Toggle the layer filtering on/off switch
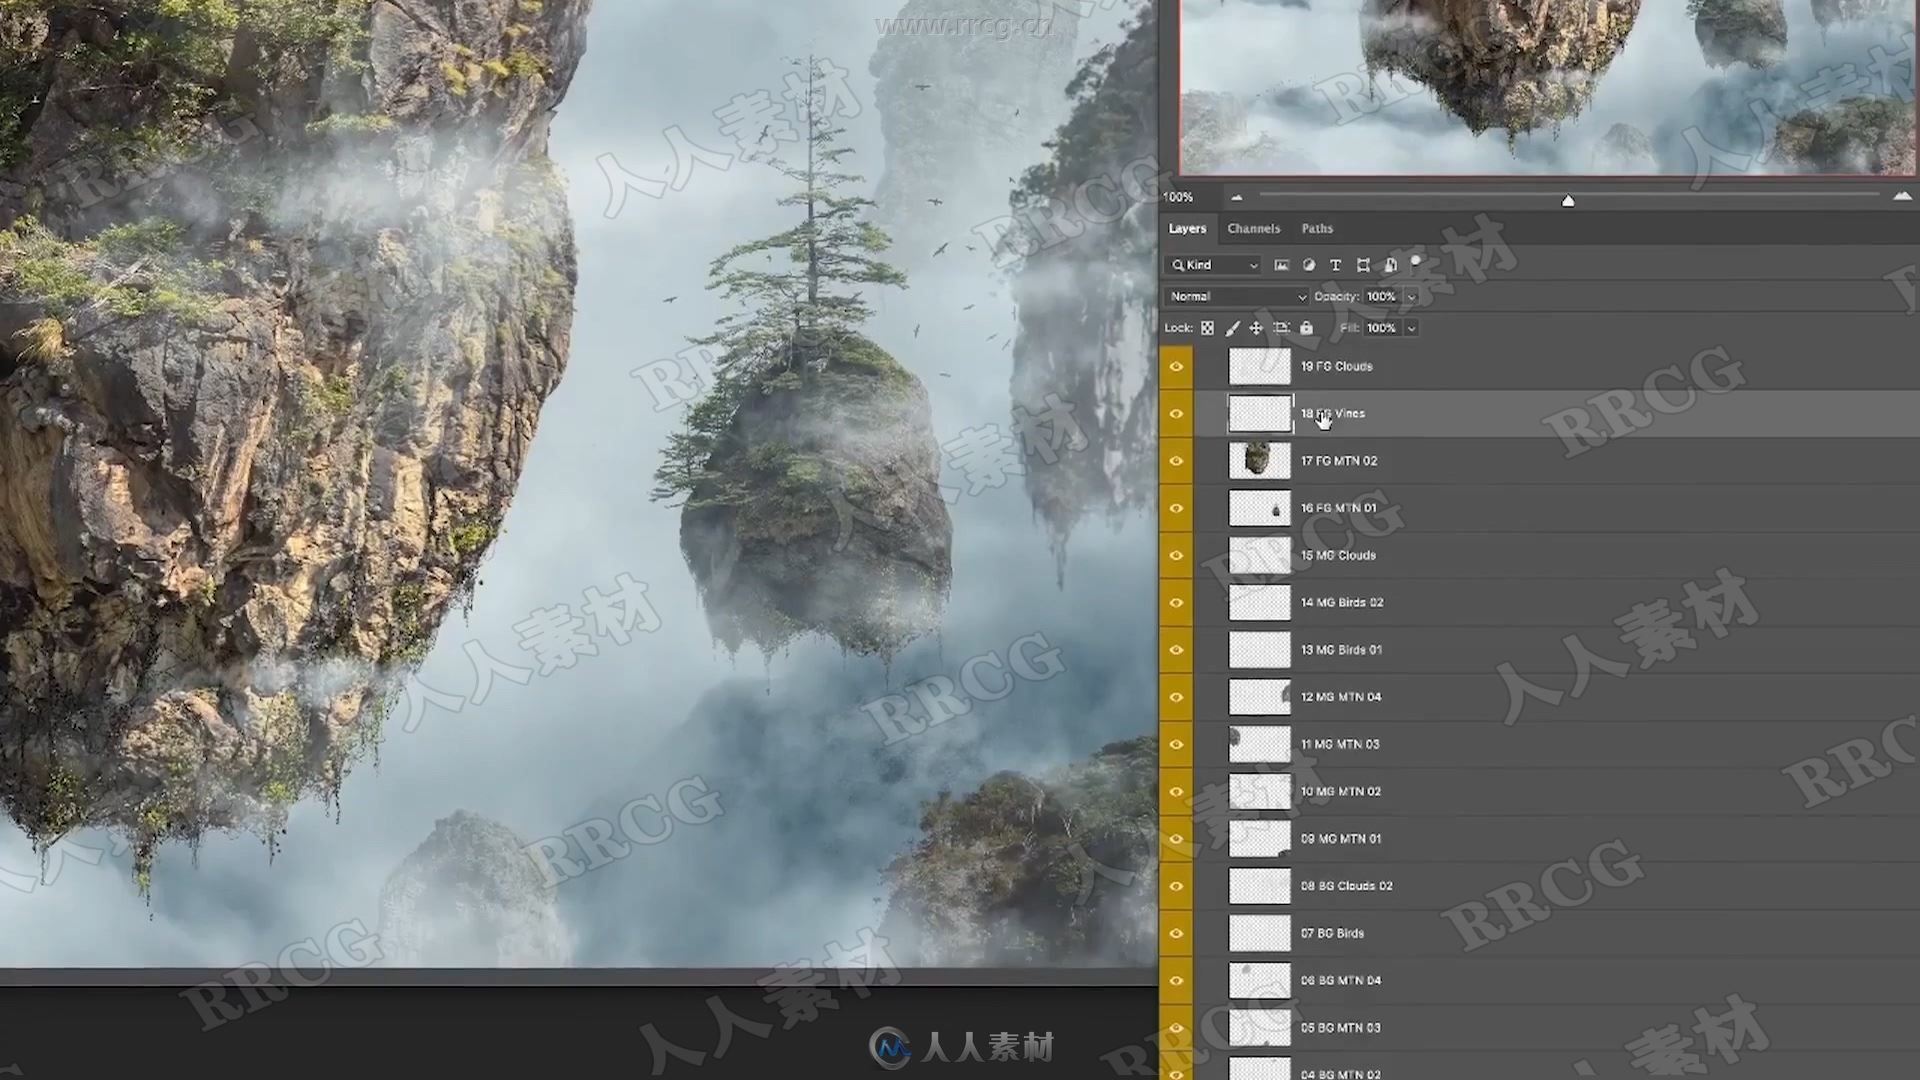This screenshot has height=1080, width=1920. 1416,263
